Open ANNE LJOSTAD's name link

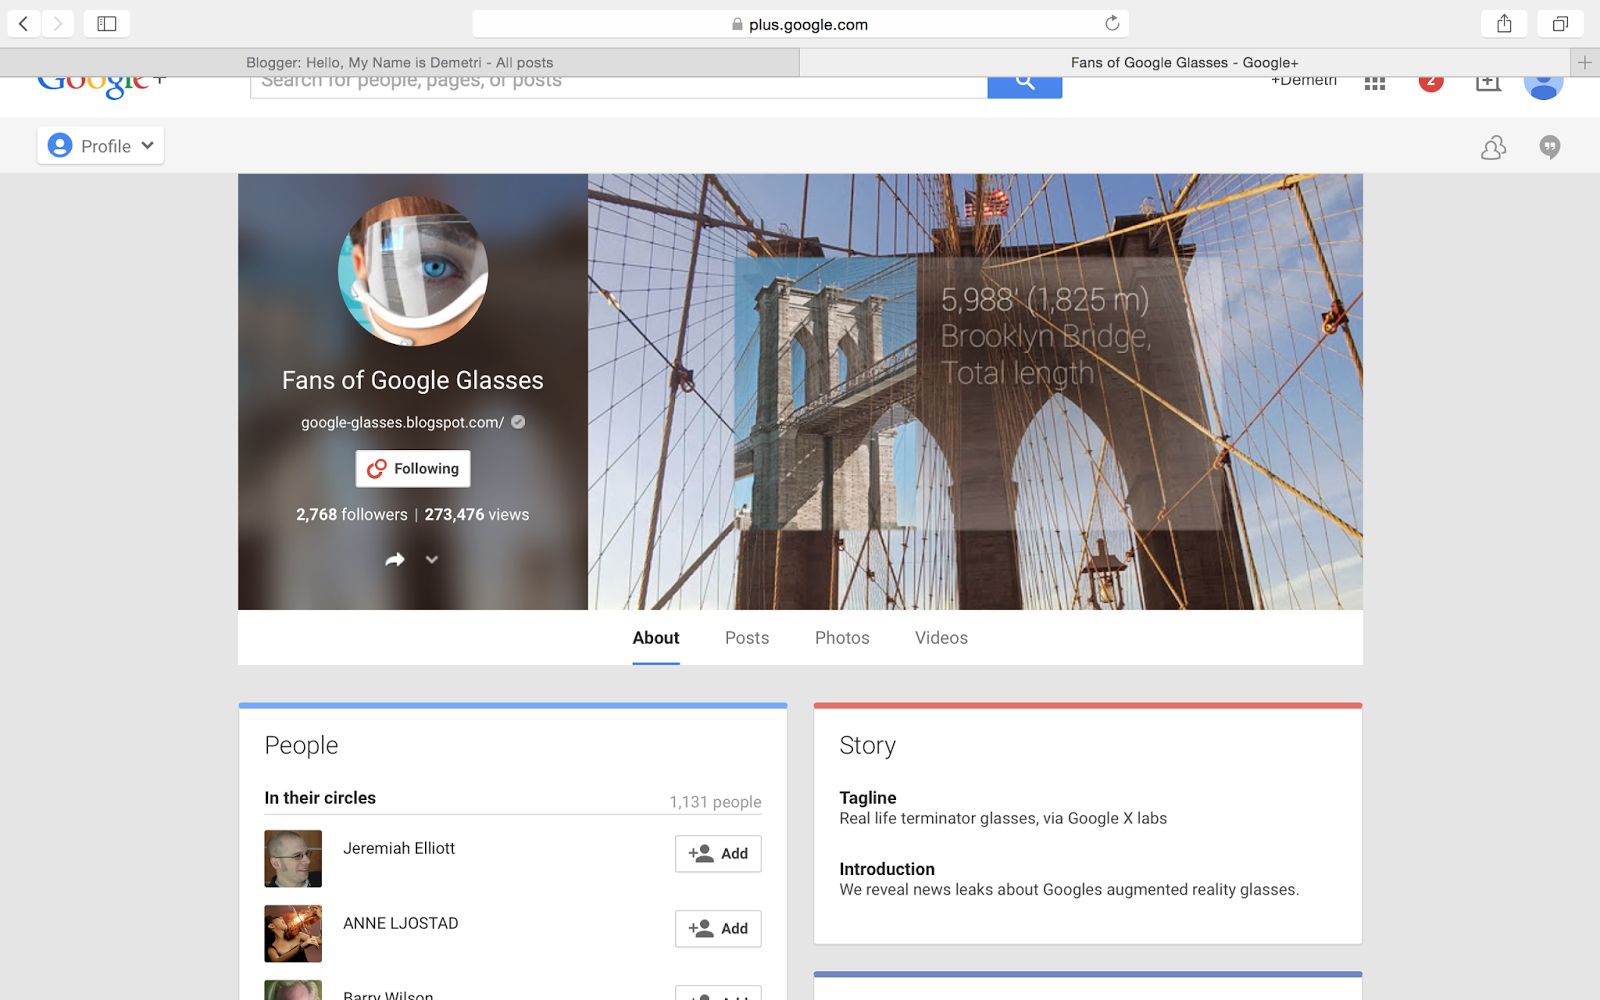point(401,923)
